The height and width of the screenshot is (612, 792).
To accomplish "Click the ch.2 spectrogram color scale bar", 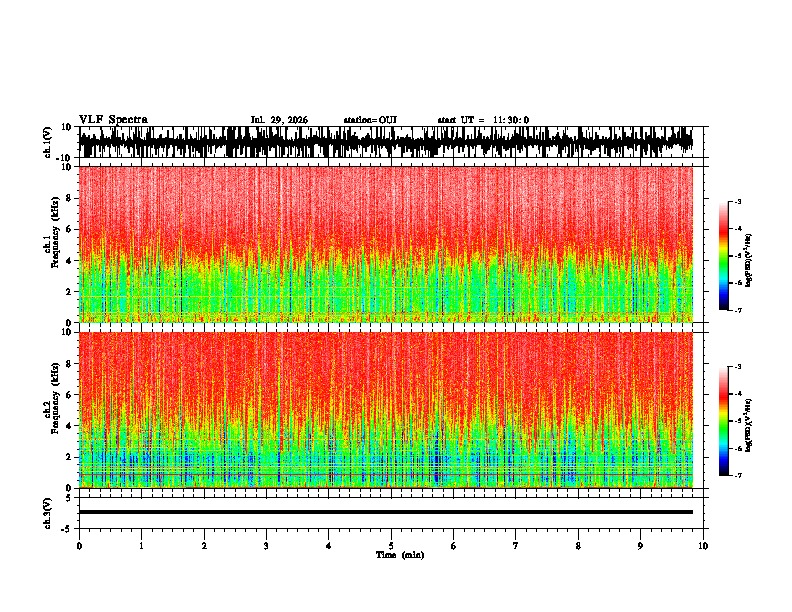I will pyautogui.click(x=723, y=421).
